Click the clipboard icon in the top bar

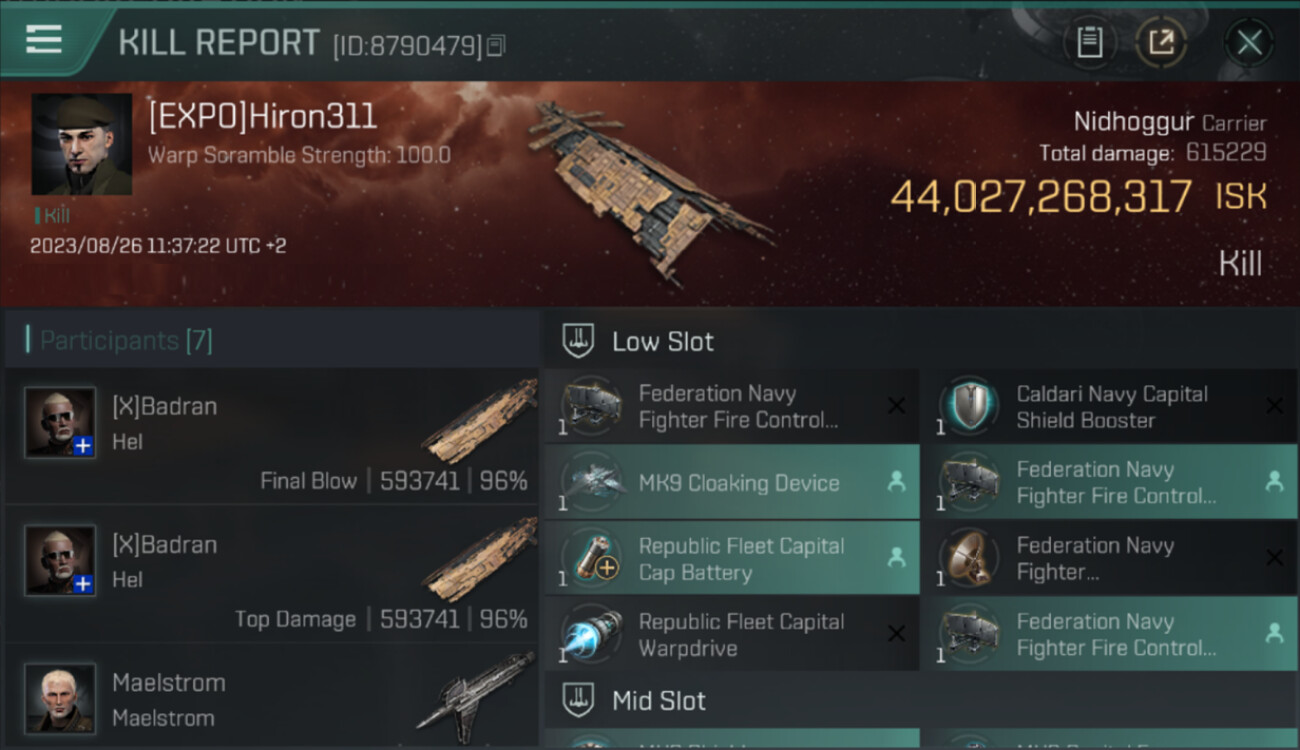(x=1089, y=42)
